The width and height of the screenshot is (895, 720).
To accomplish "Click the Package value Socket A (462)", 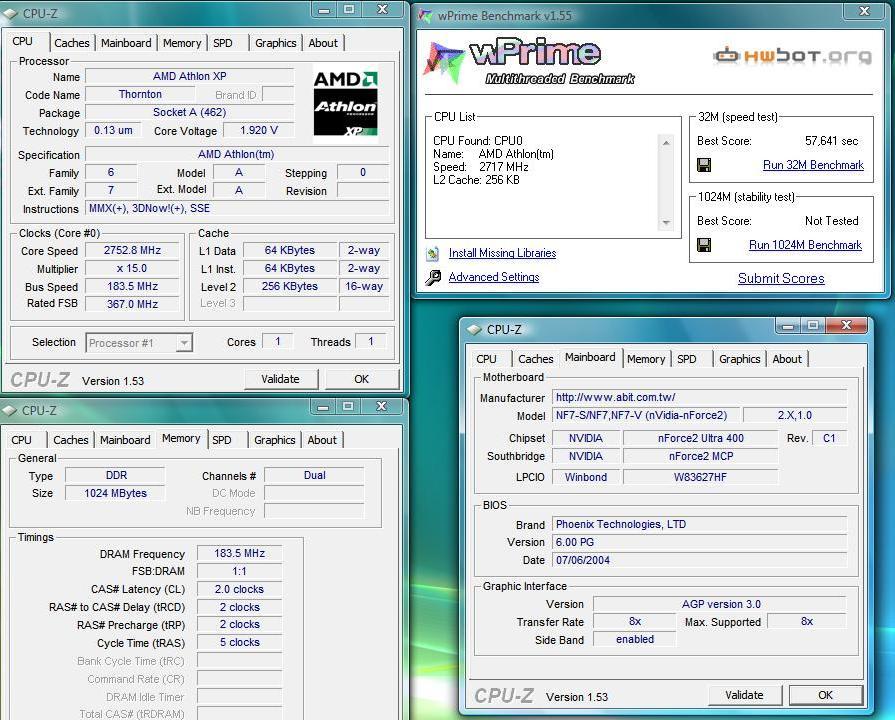I will 190,112.
